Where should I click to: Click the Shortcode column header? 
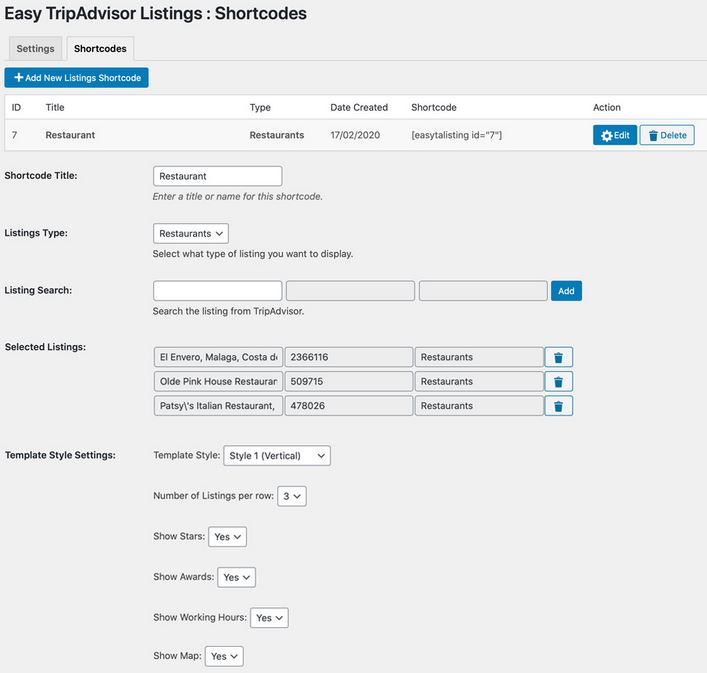434,107
